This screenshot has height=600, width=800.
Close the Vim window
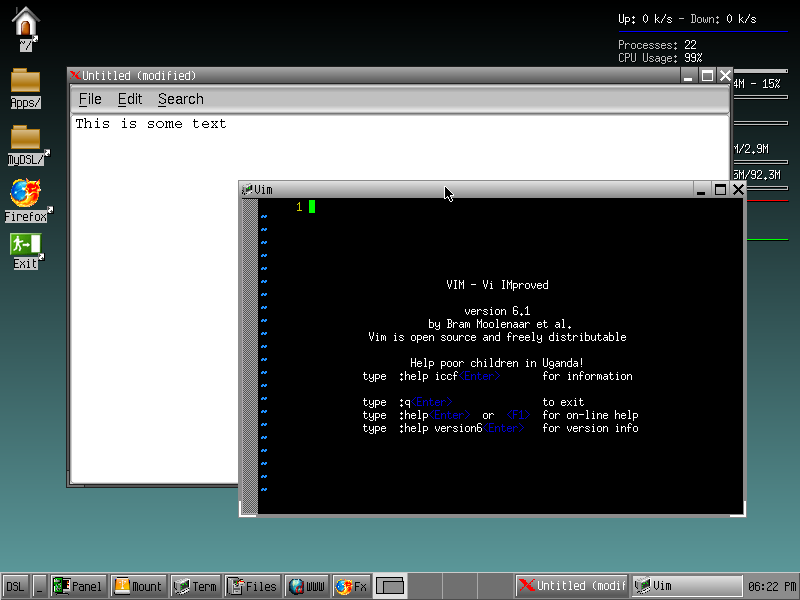point(738,190)
